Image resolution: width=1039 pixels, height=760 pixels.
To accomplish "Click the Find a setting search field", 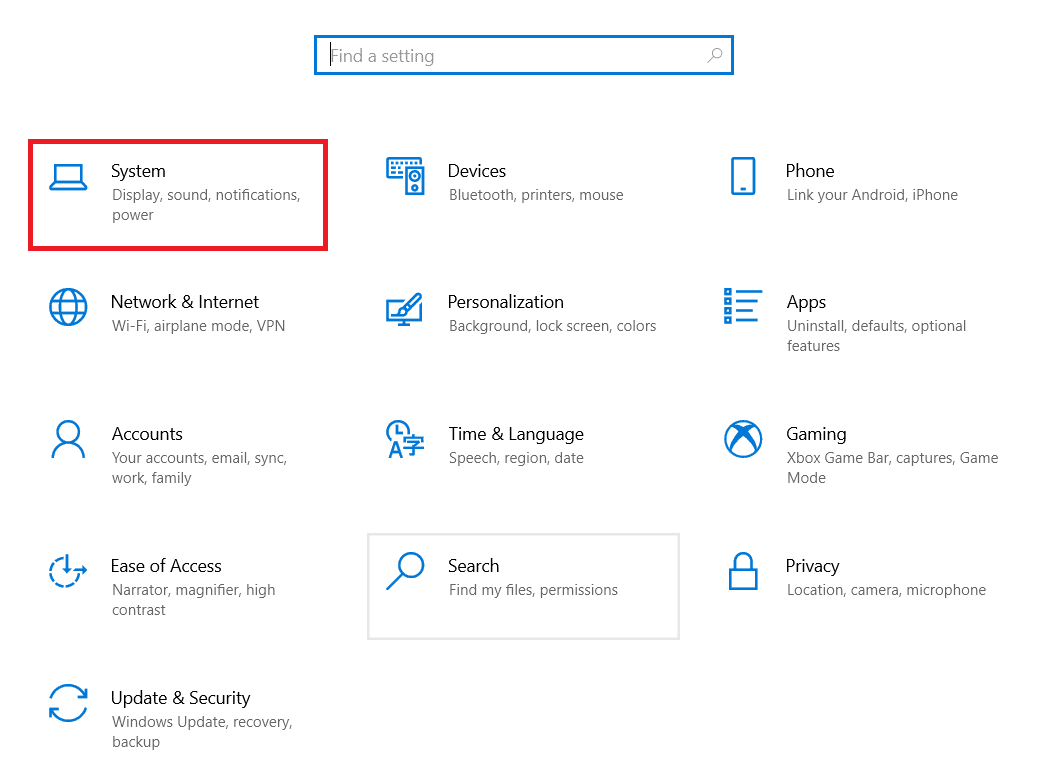I will pyautogui.click(x=500, y=55).
